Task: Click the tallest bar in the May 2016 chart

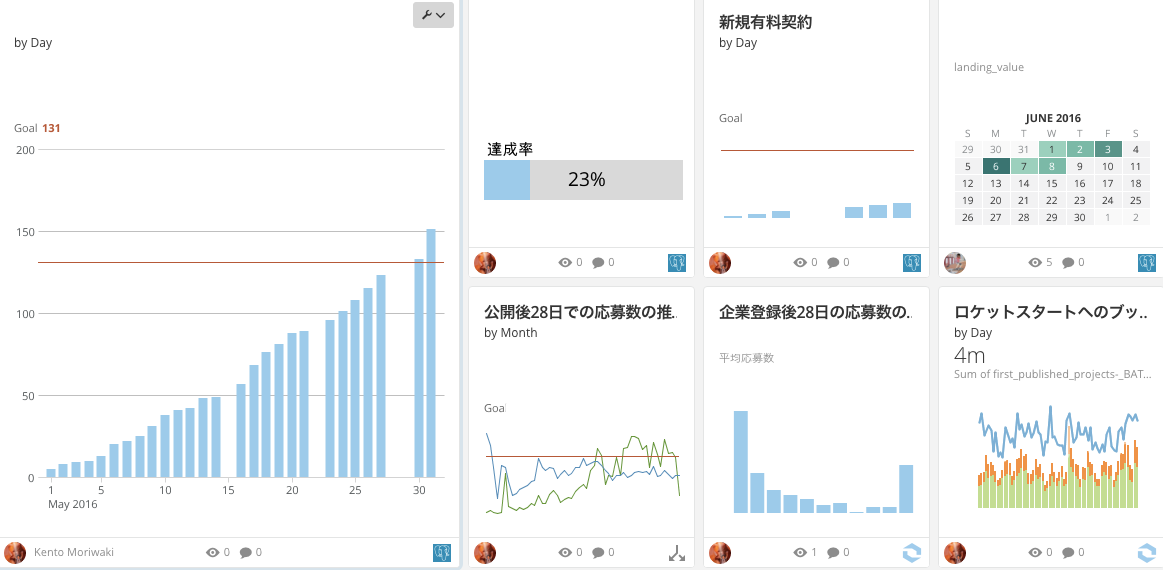Action: tap(431, 353)
